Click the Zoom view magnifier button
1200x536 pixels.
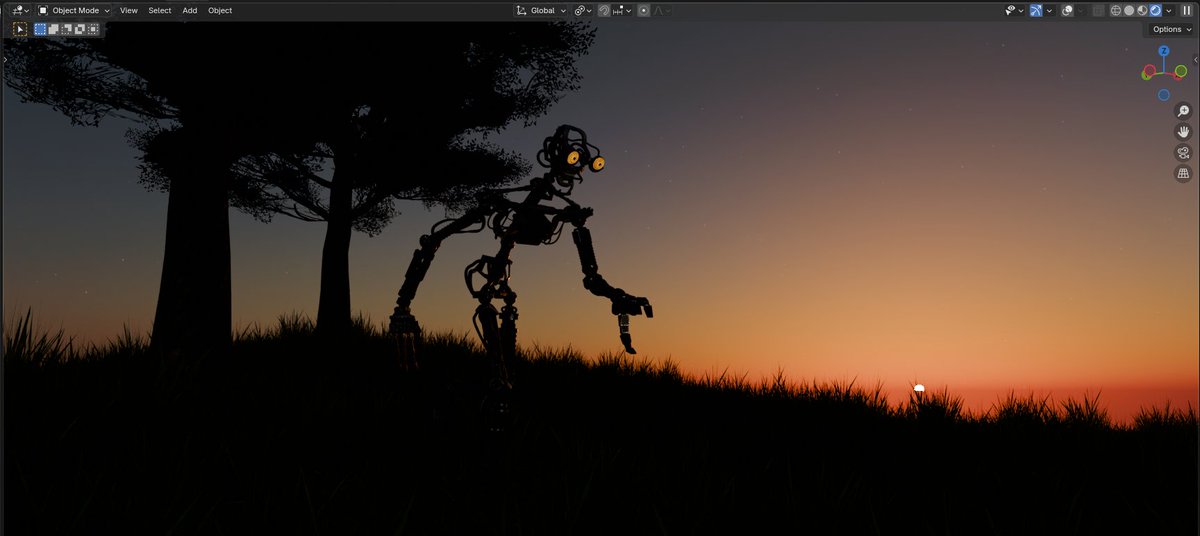click(1183, 111)
